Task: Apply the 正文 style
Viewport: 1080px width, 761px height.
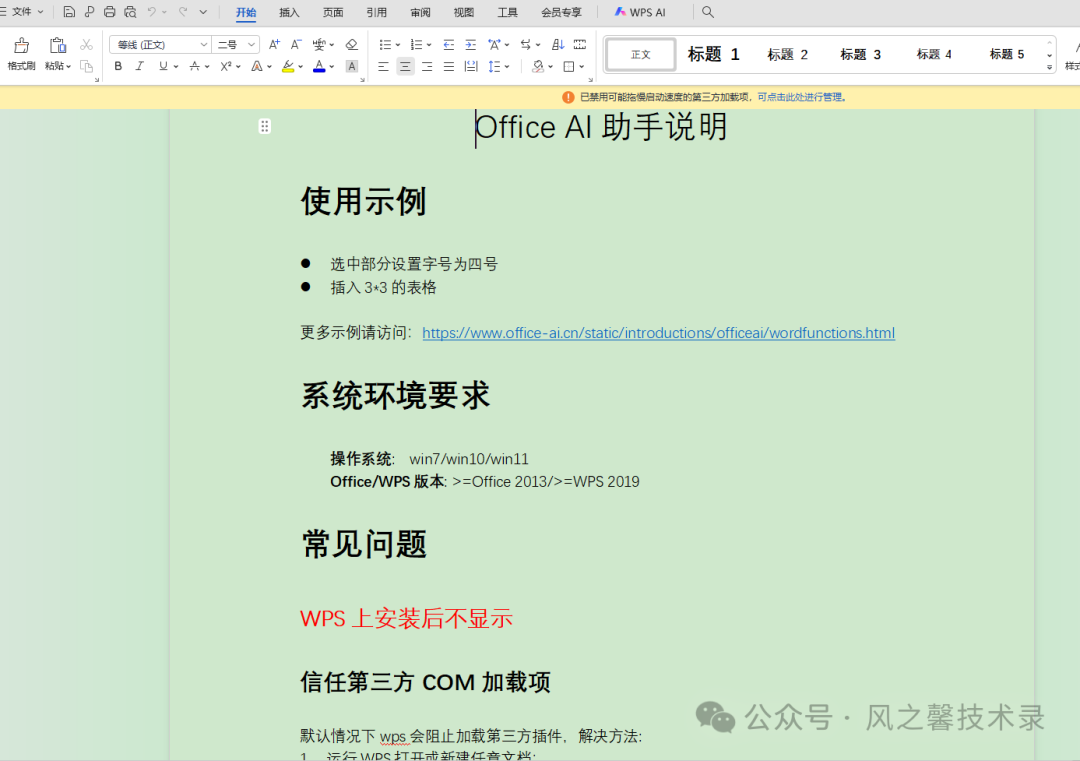Action: (x=641, y=54)
